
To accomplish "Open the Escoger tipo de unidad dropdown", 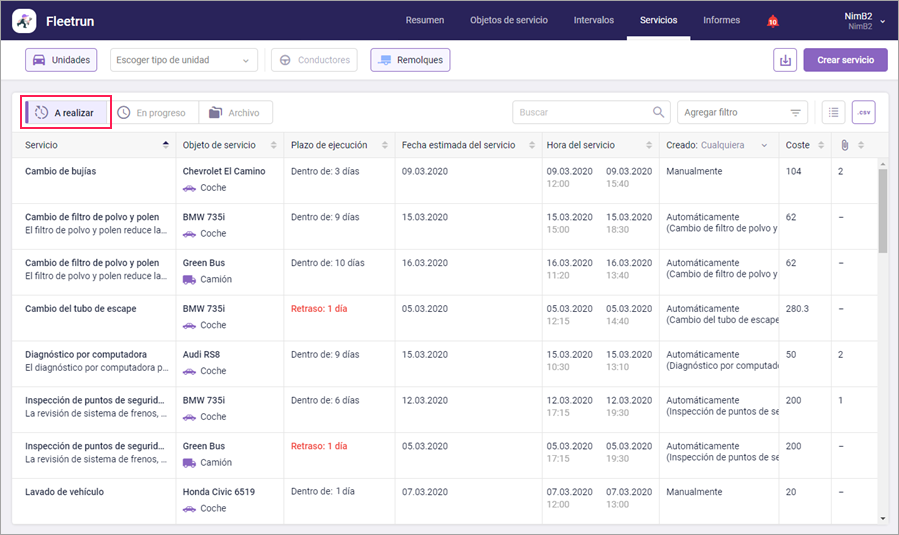I will (183, 60).
